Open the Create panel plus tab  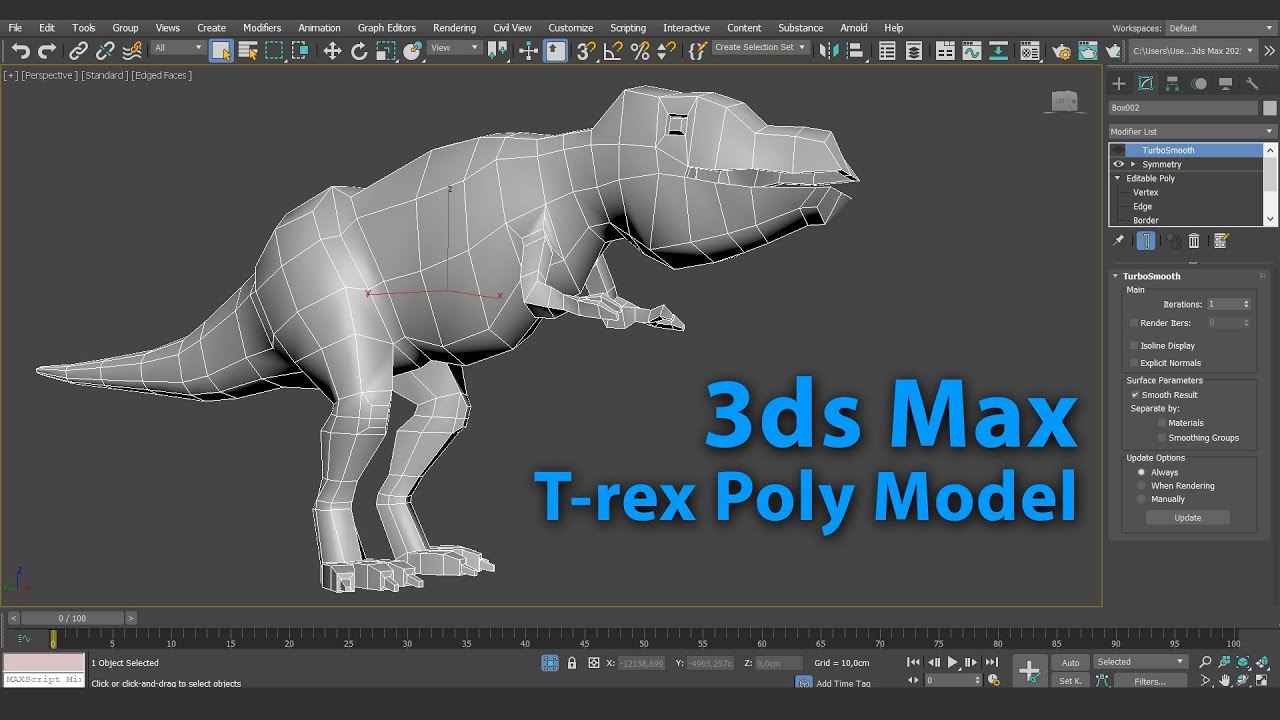[x=1119, y=84]
